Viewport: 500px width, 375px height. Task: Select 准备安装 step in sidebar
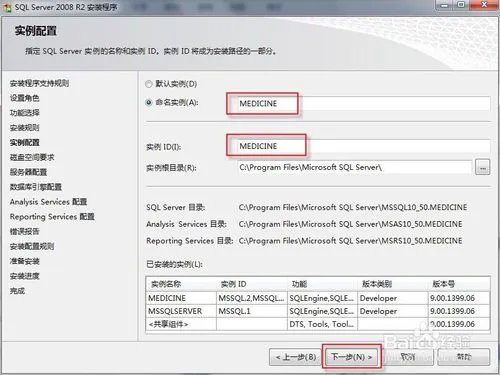(x=24, y=261)
